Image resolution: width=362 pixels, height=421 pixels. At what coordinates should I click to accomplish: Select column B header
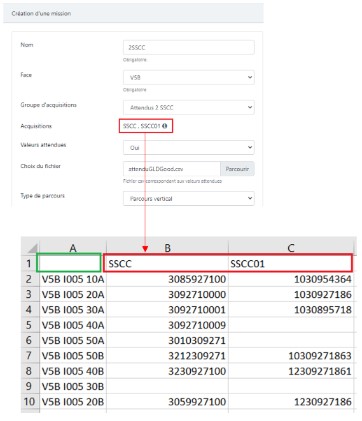(x=167, y=248)
